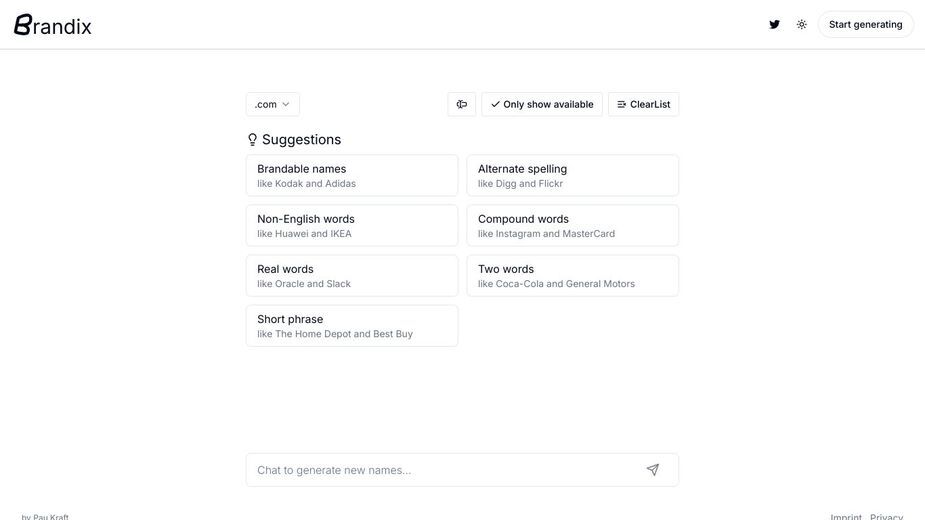Select Alternate spelling suggestion
This screenshot has width=925, height=520.
coord(573,175)
